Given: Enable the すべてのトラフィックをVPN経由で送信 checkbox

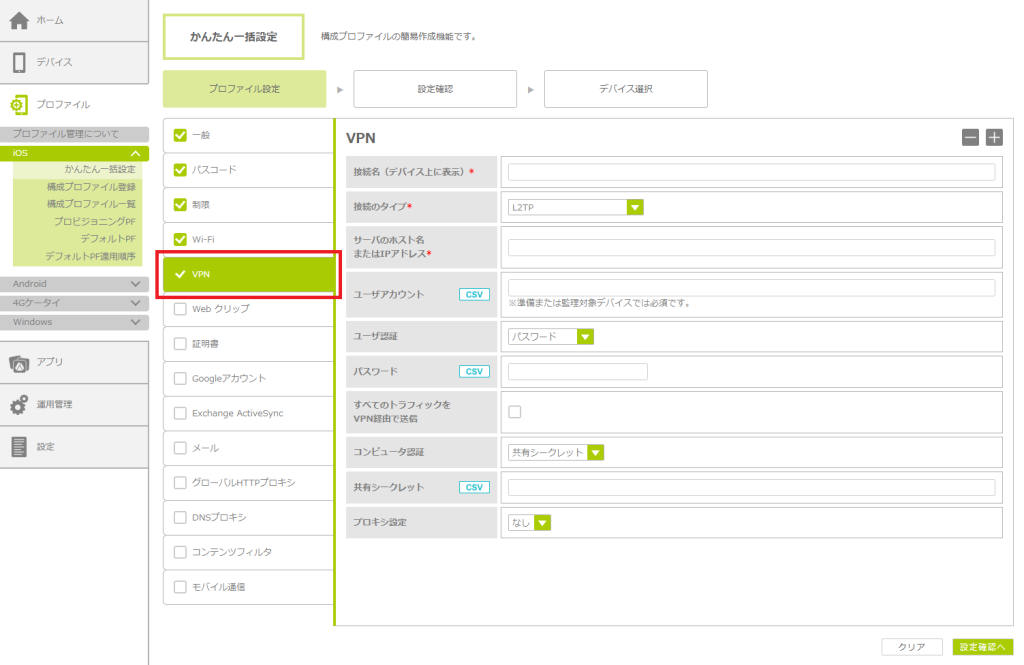Looking at the screenshot, I should [x=515, y=411].
